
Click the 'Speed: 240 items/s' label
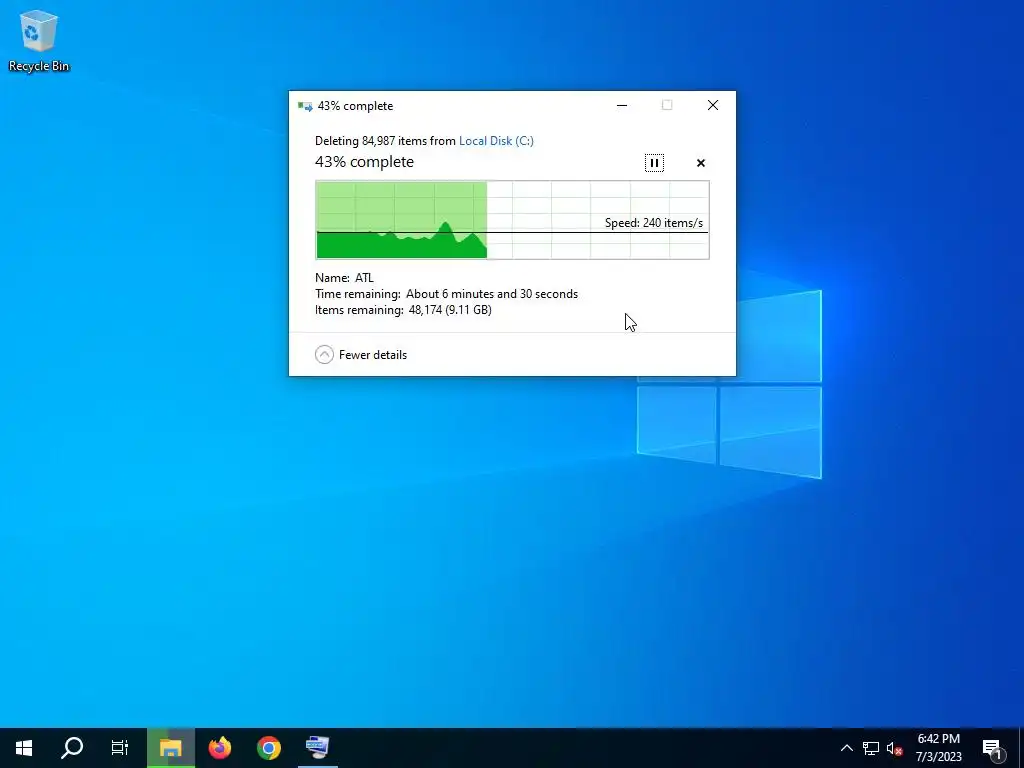[x=654, y=223]
